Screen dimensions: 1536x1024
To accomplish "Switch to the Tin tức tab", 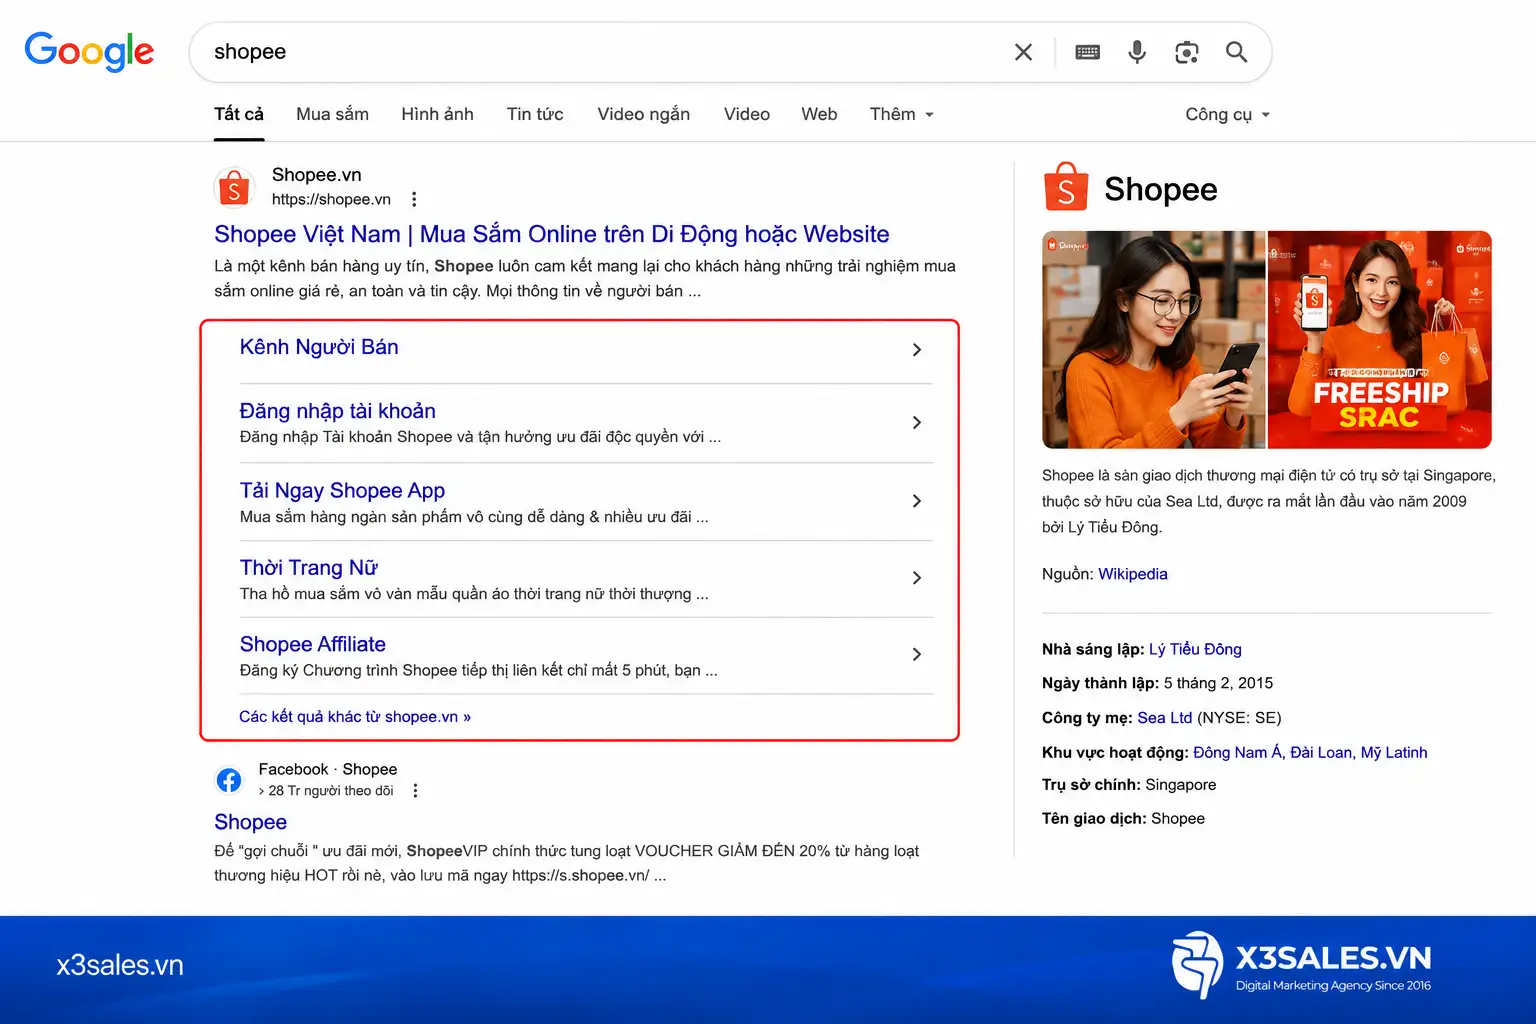I will [535, 114].
